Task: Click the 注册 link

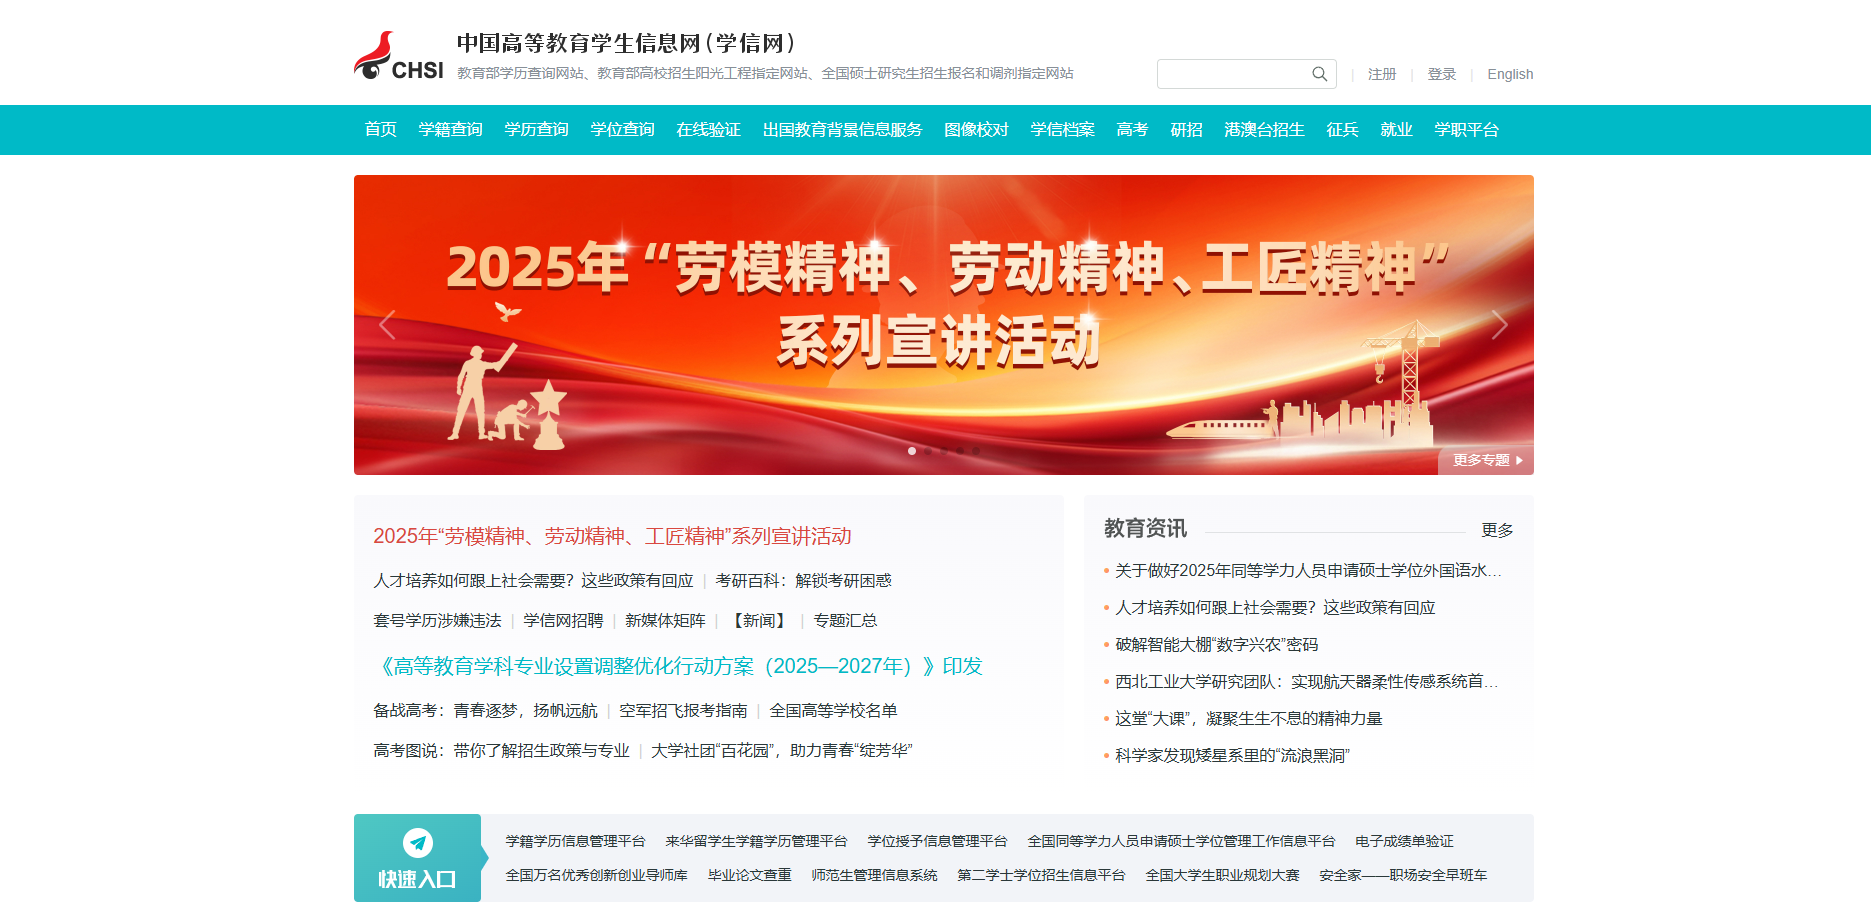Action: point(1381,74)
